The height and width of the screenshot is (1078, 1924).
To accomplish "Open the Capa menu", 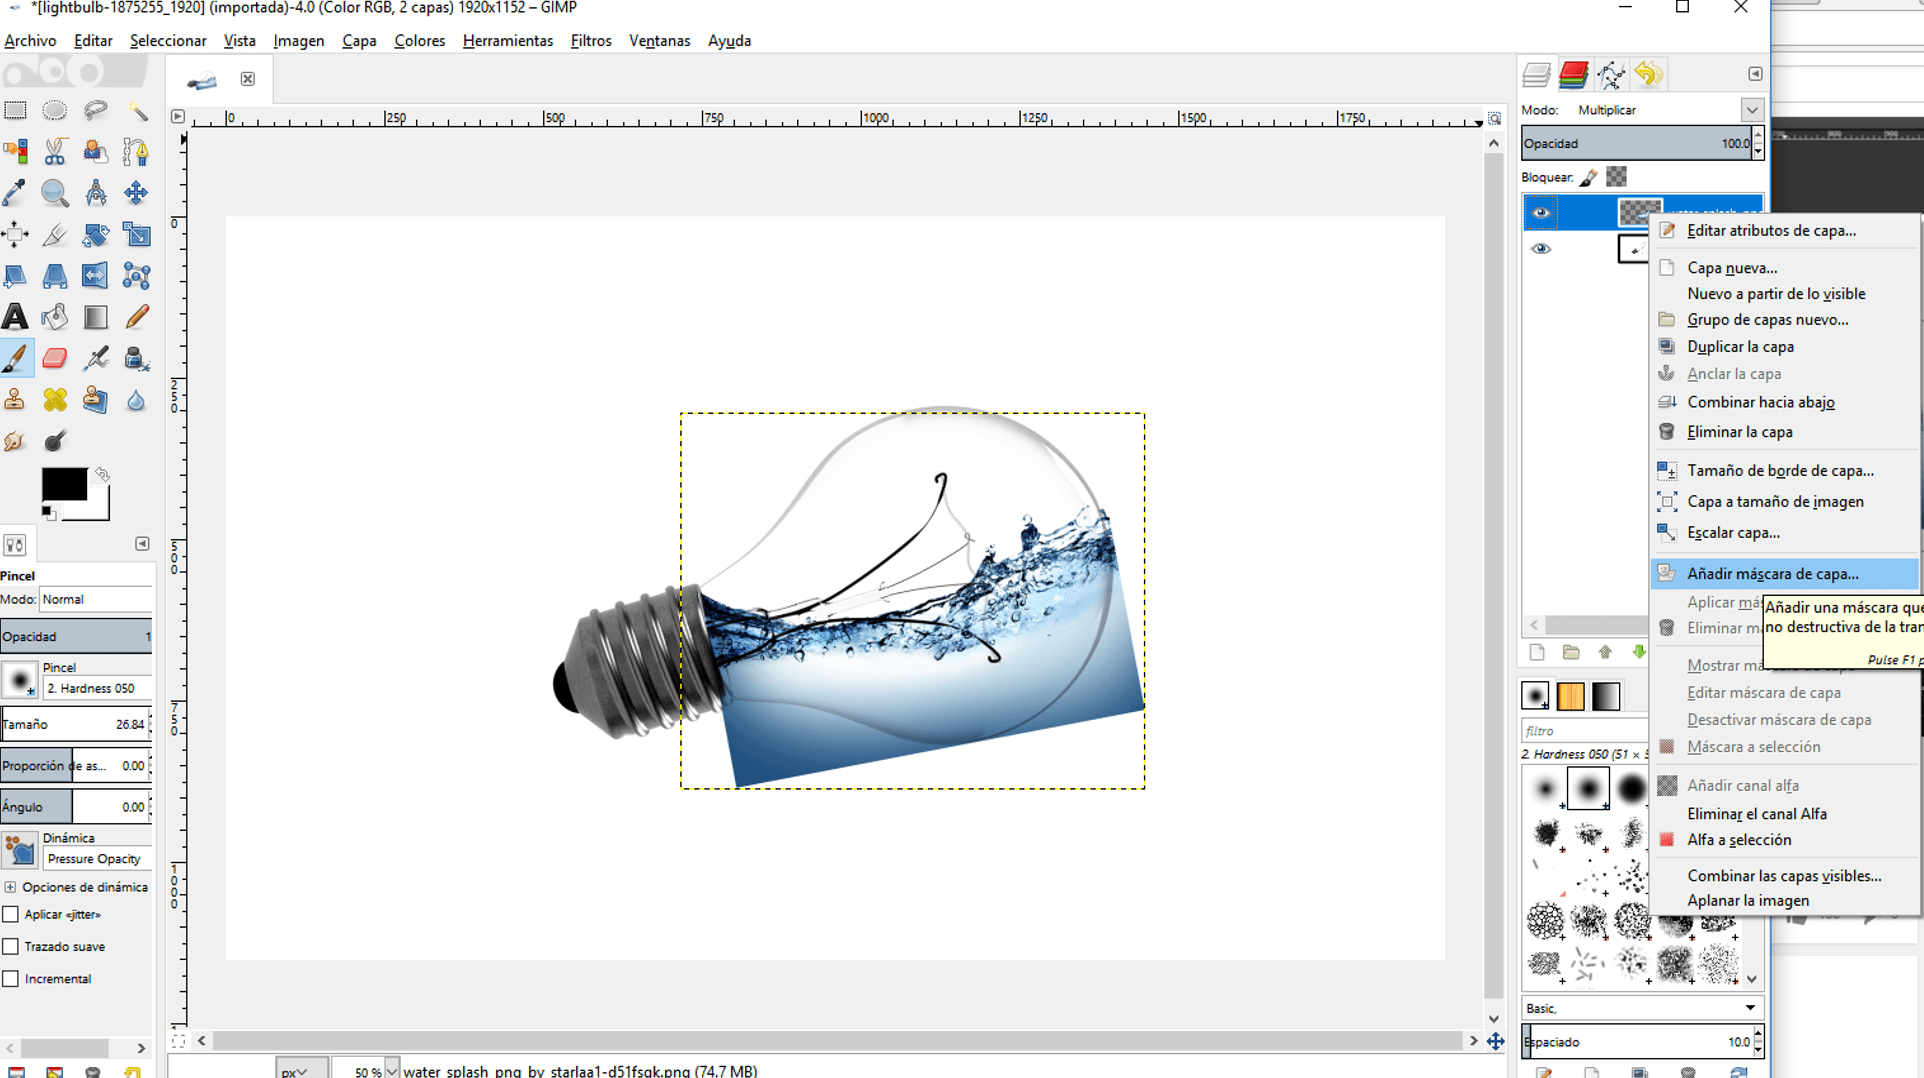I will point(359,41).
